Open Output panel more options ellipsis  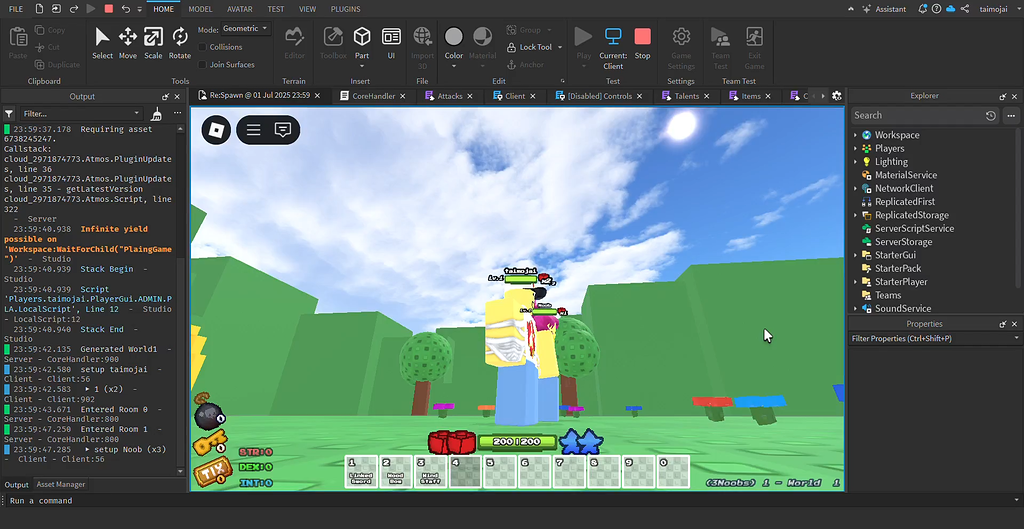click(177, 114)
